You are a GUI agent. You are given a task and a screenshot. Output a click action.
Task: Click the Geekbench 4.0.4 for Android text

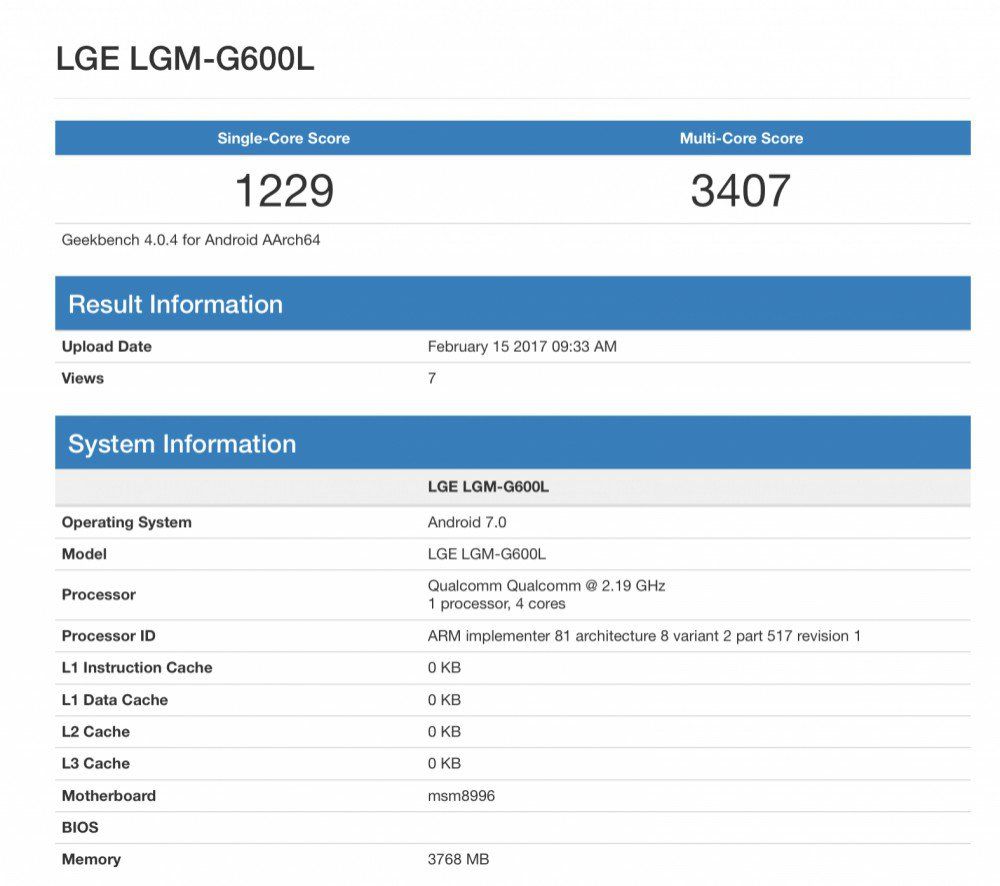(x=190, y=240)
